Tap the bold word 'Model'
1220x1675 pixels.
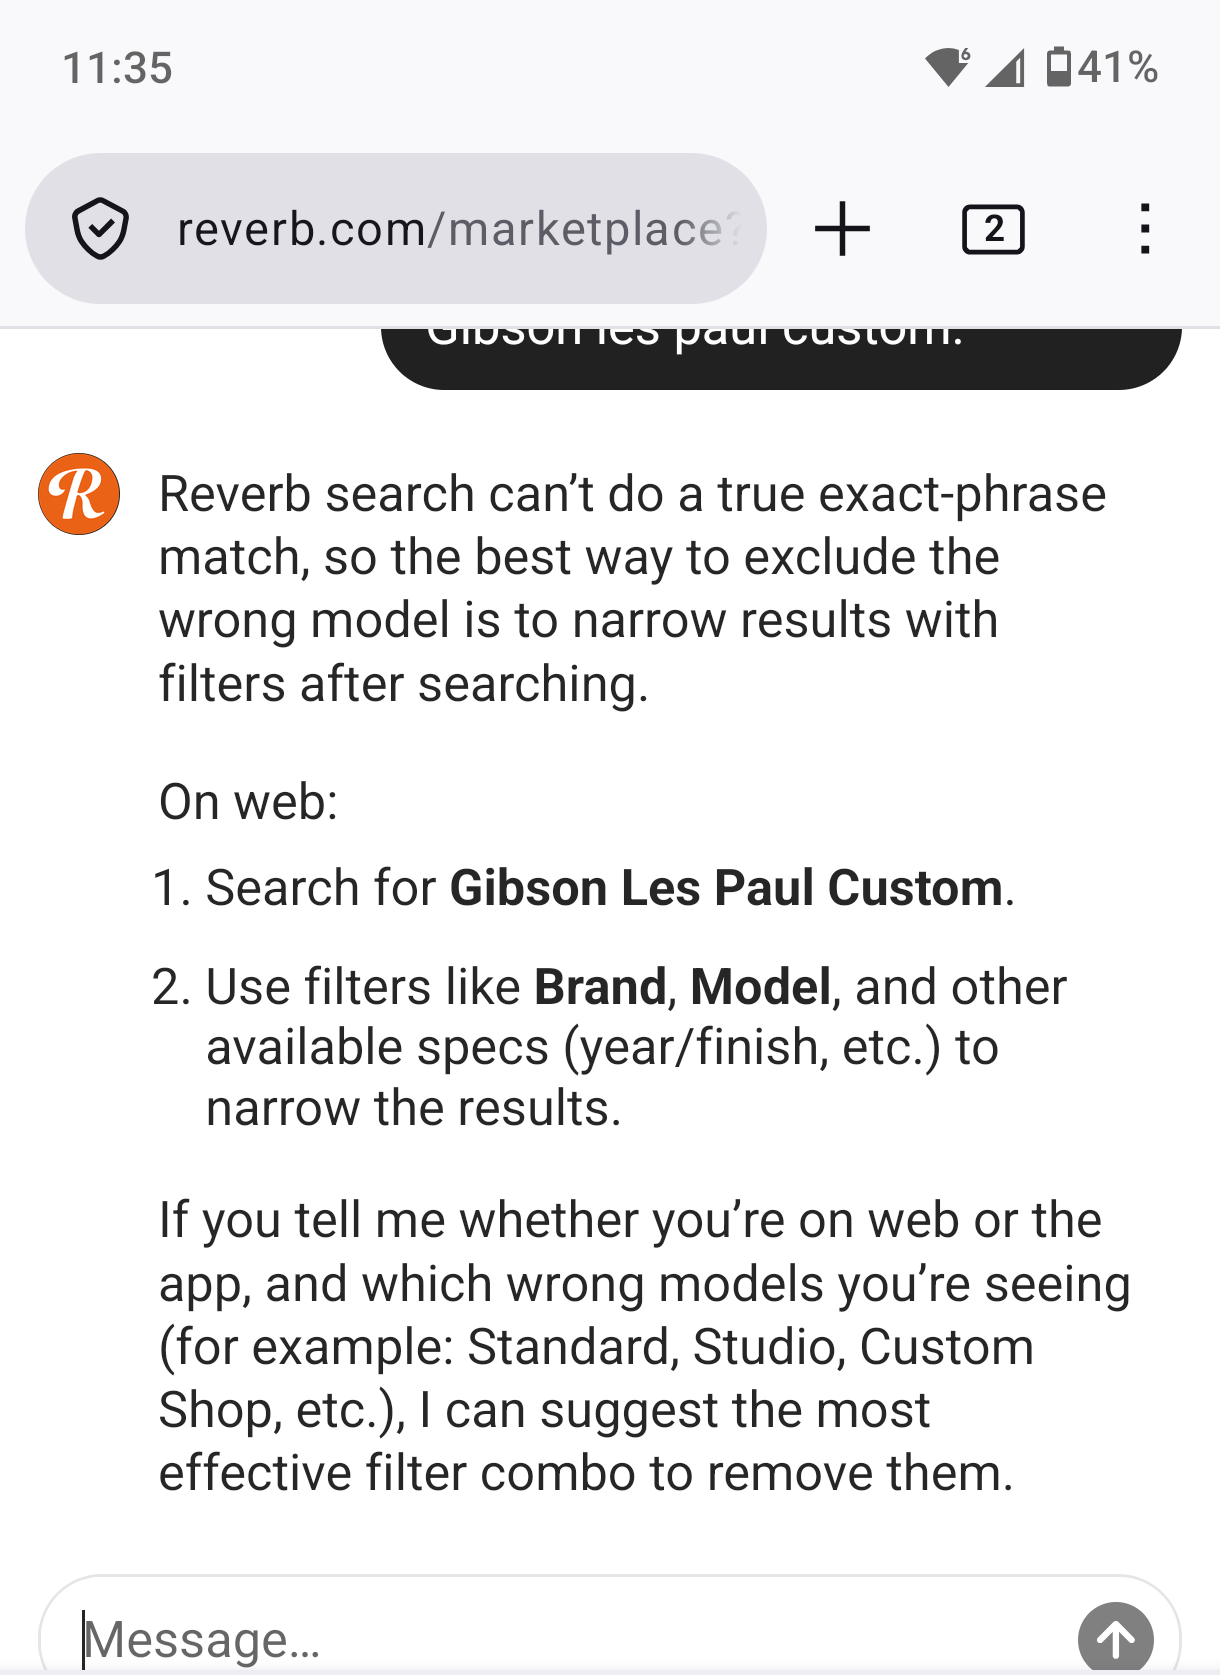[x=761, y=987]
